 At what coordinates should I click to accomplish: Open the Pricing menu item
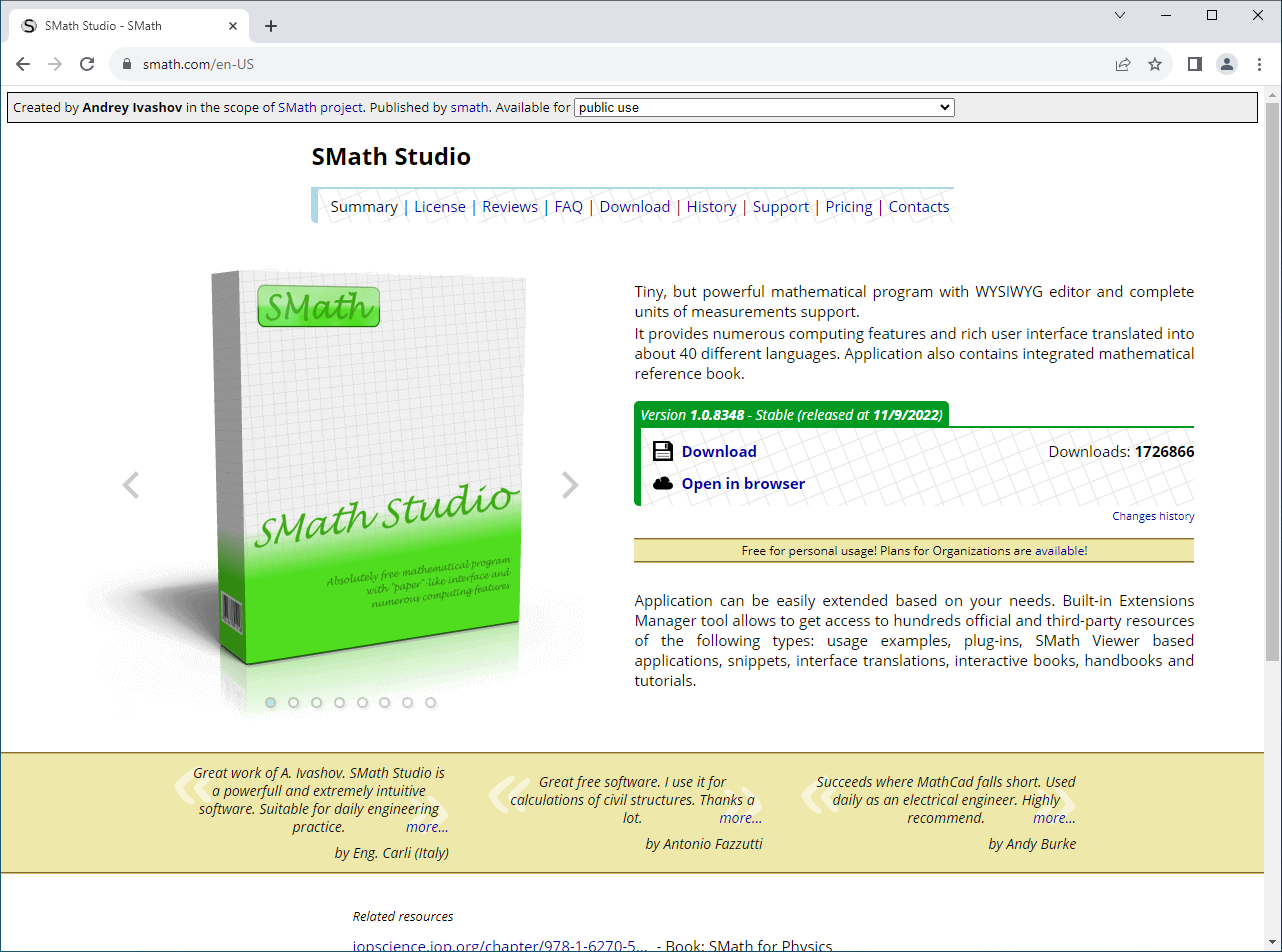tap(849, 207)
